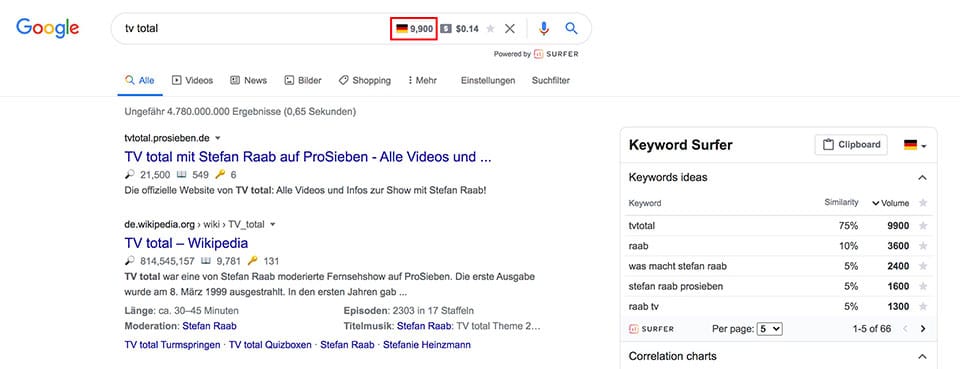Click keyword 'tvtotal' in ideas list
Image resolution: width=960 pixels, height=369 pixels.
pyautogui.click(x=642, y=226)
